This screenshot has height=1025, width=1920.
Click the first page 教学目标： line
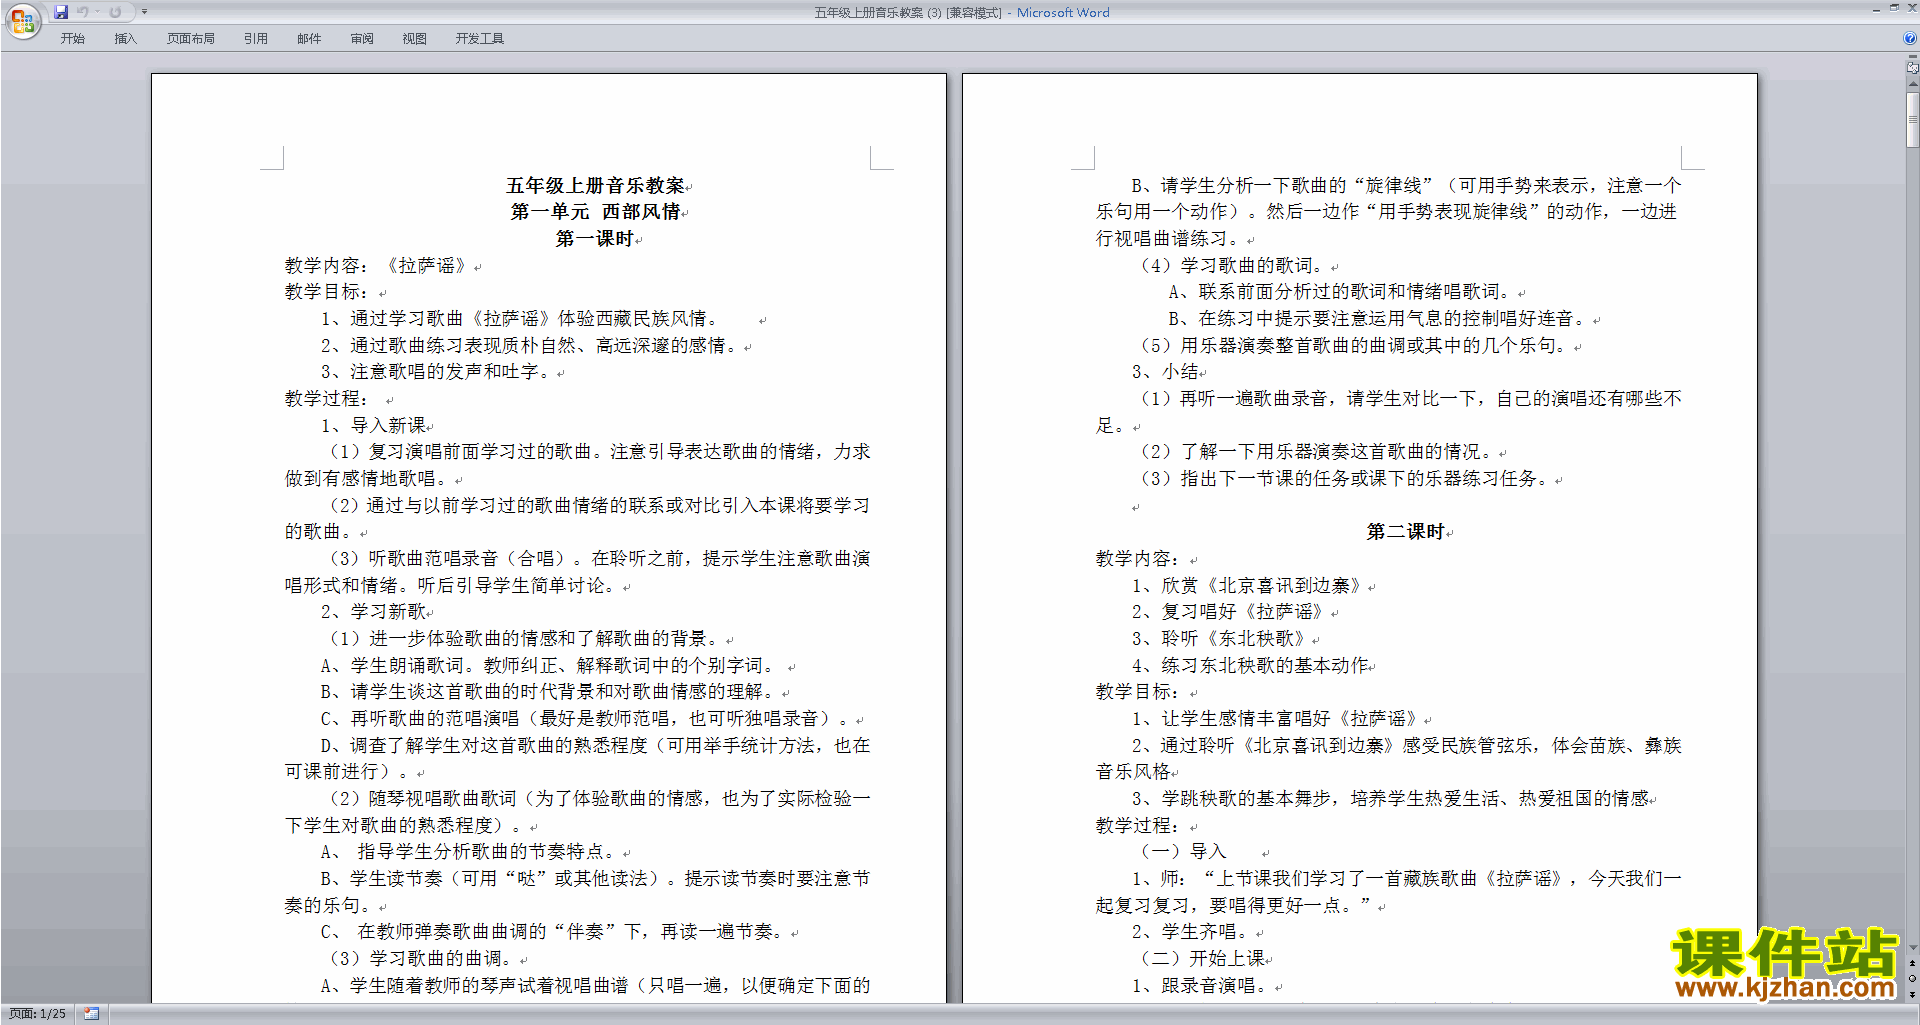328,292
